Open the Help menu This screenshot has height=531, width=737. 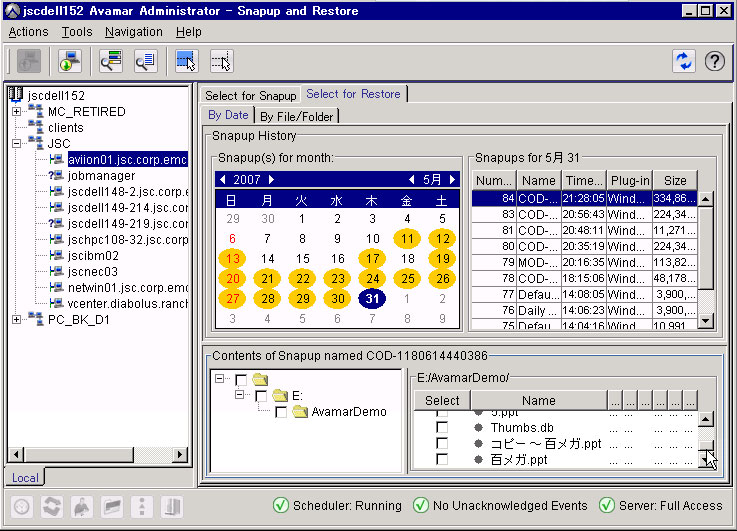tap(188, 32)
